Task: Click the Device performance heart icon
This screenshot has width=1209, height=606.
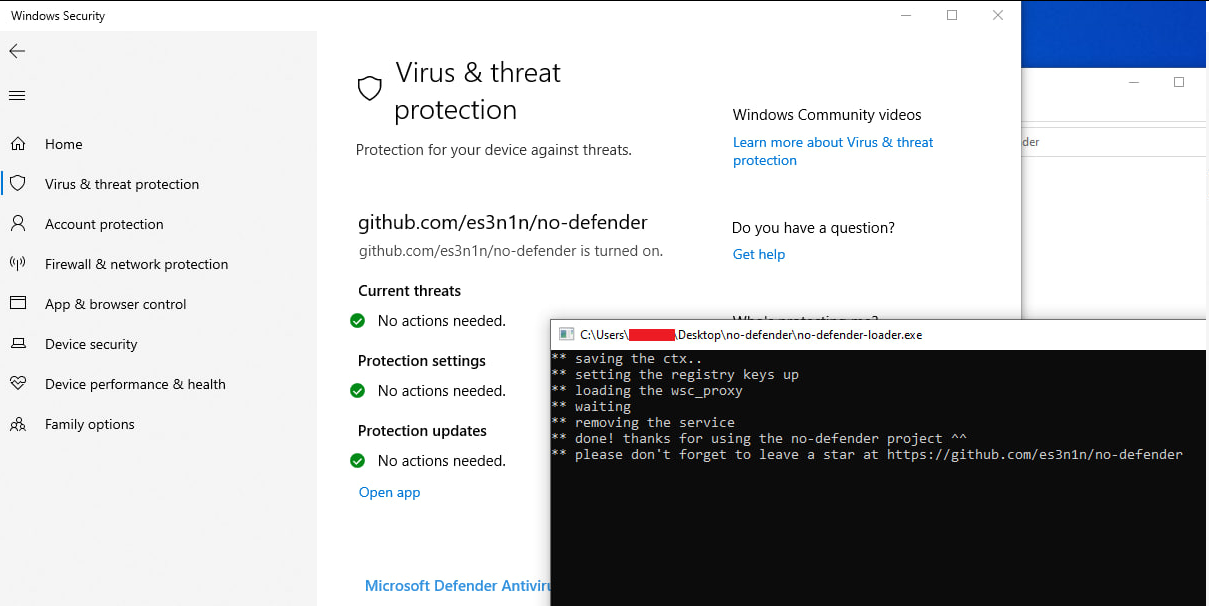Action: pos(17,384)
